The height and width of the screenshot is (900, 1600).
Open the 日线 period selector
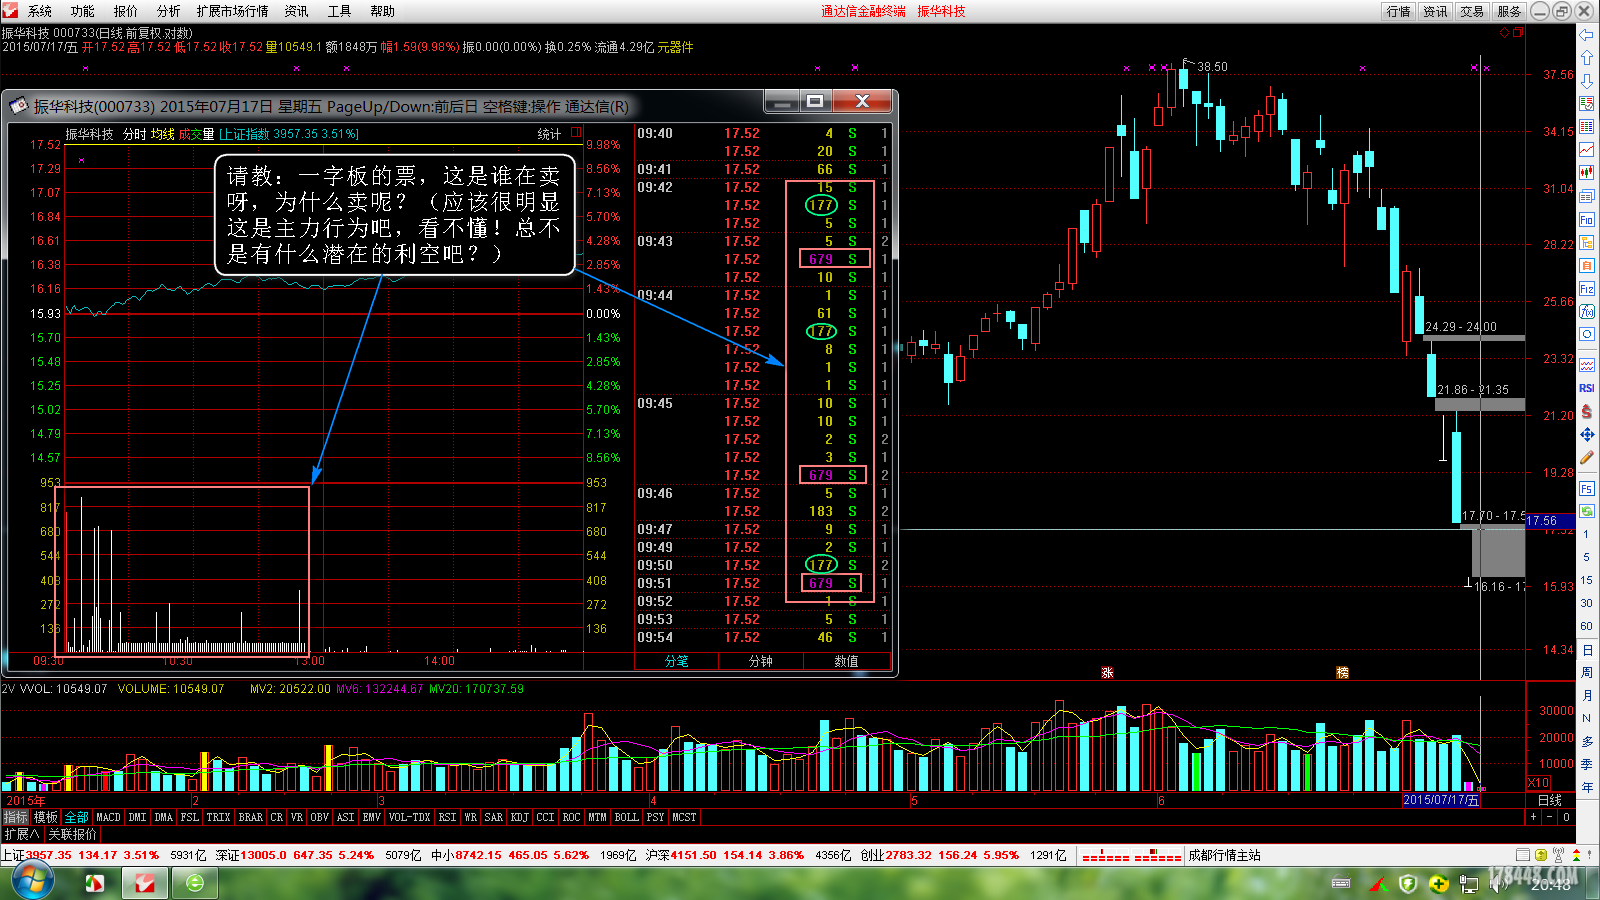point(1549,800)
